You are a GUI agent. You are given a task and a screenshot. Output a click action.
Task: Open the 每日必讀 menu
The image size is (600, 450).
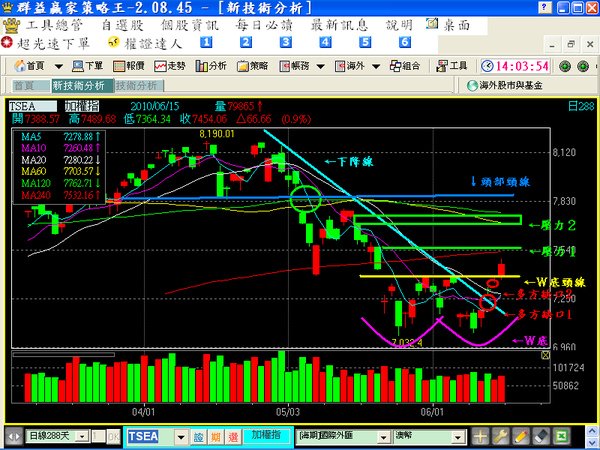click(264, 26)
